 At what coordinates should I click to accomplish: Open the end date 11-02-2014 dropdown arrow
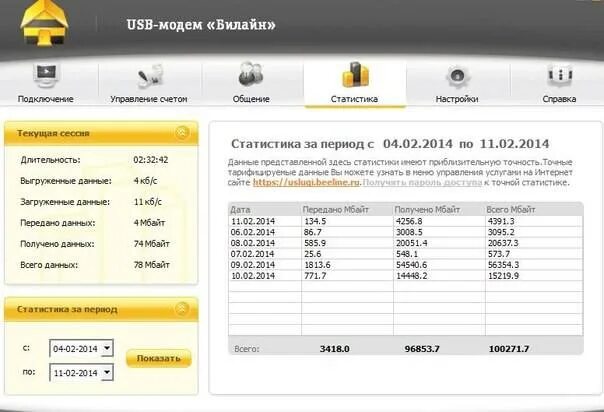(107, 372)
